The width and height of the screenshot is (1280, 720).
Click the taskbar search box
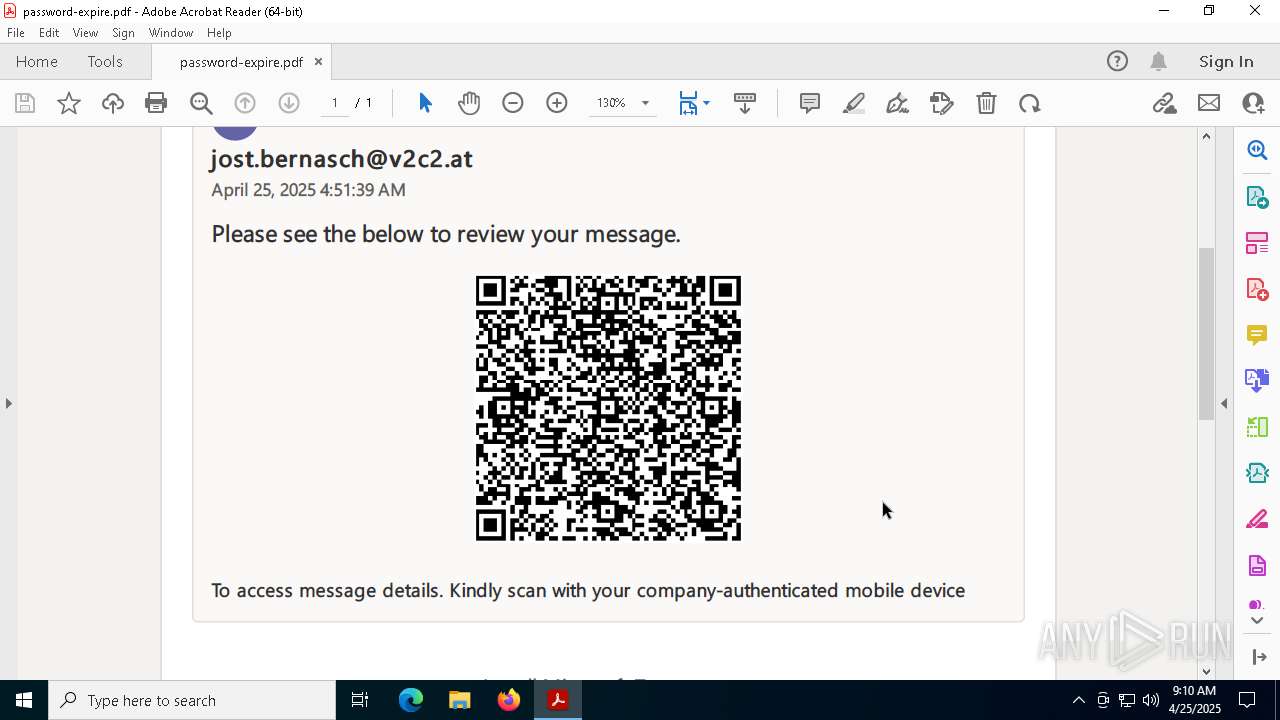192,700
